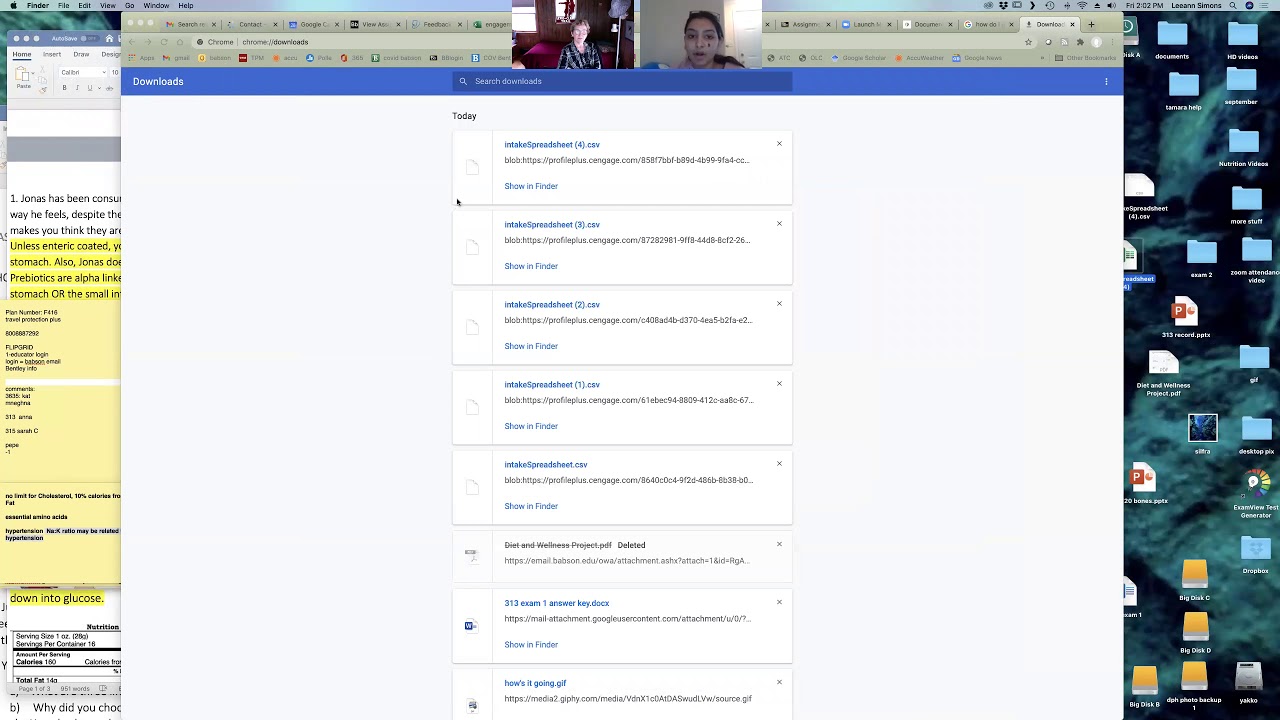
Task: Open the Chrome Extensions puzzle icon
Action: (1080, 42)
